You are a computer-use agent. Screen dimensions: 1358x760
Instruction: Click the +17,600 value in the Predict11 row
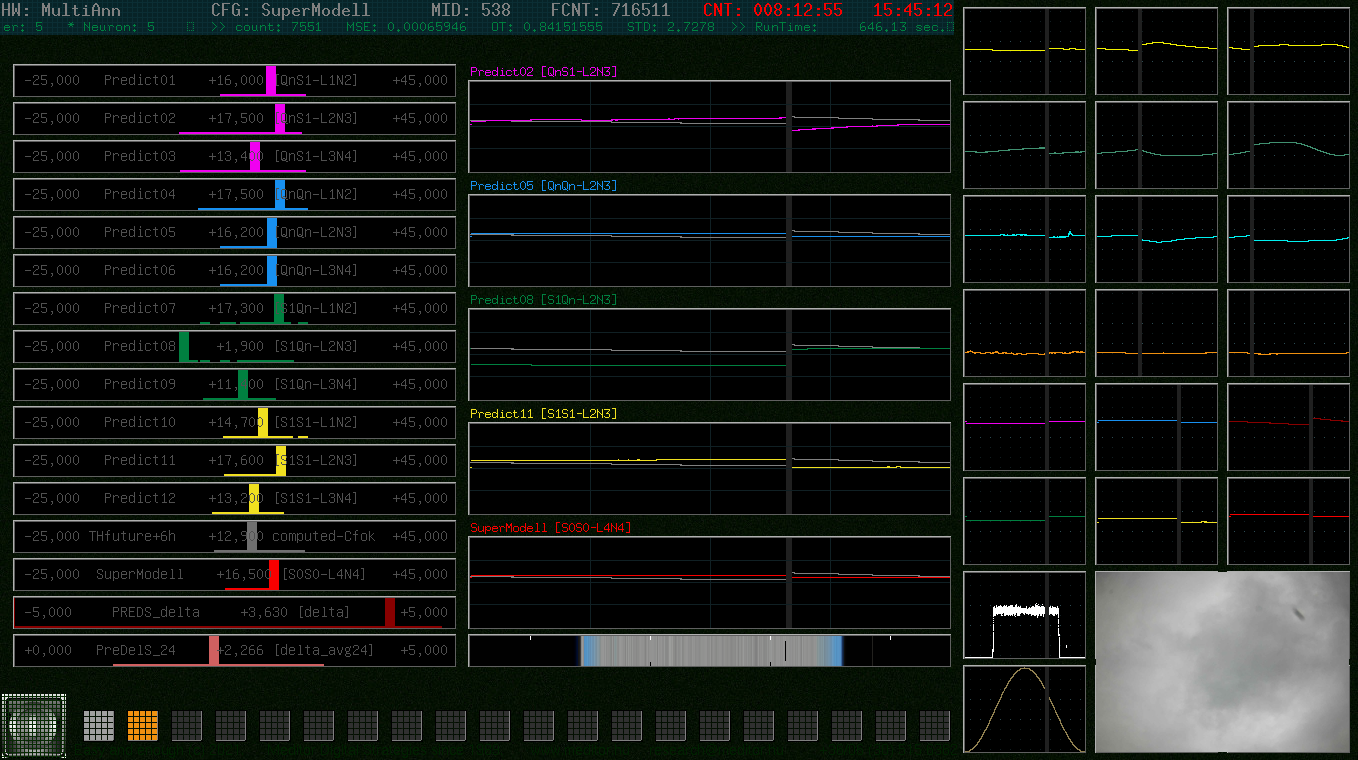pyautogui.click(x=236, y=460)
